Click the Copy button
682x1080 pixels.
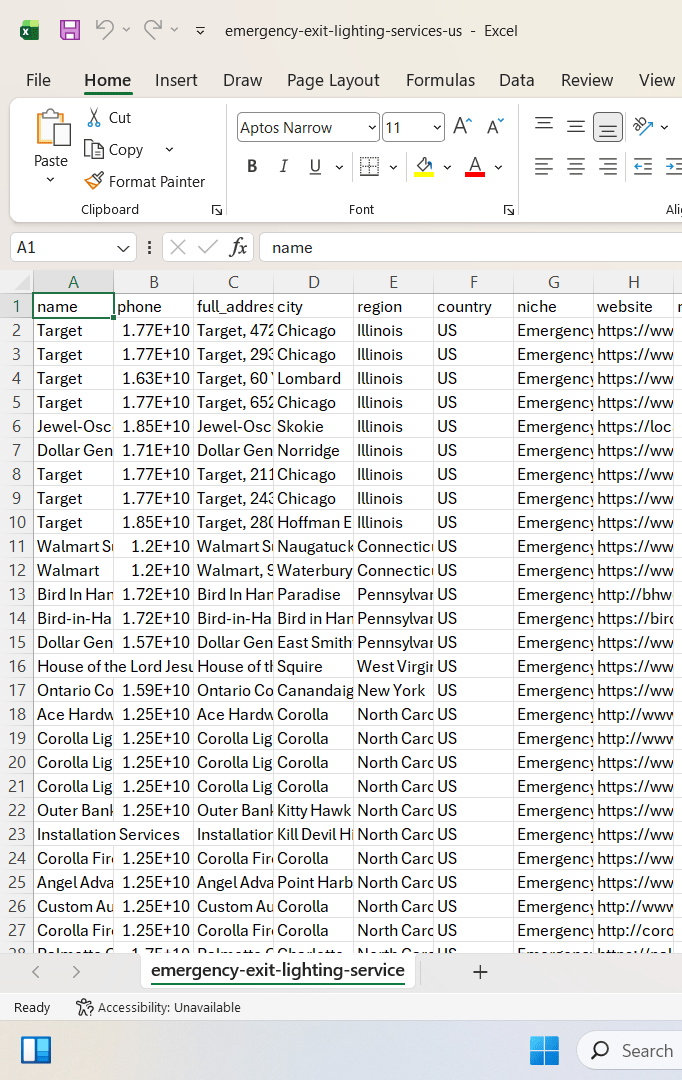click(x=114, y=149)
